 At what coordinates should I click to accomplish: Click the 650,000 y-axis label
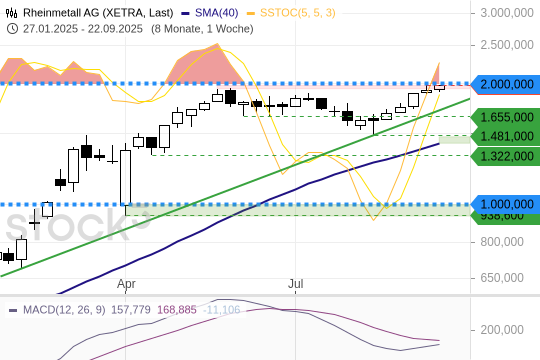502,278
